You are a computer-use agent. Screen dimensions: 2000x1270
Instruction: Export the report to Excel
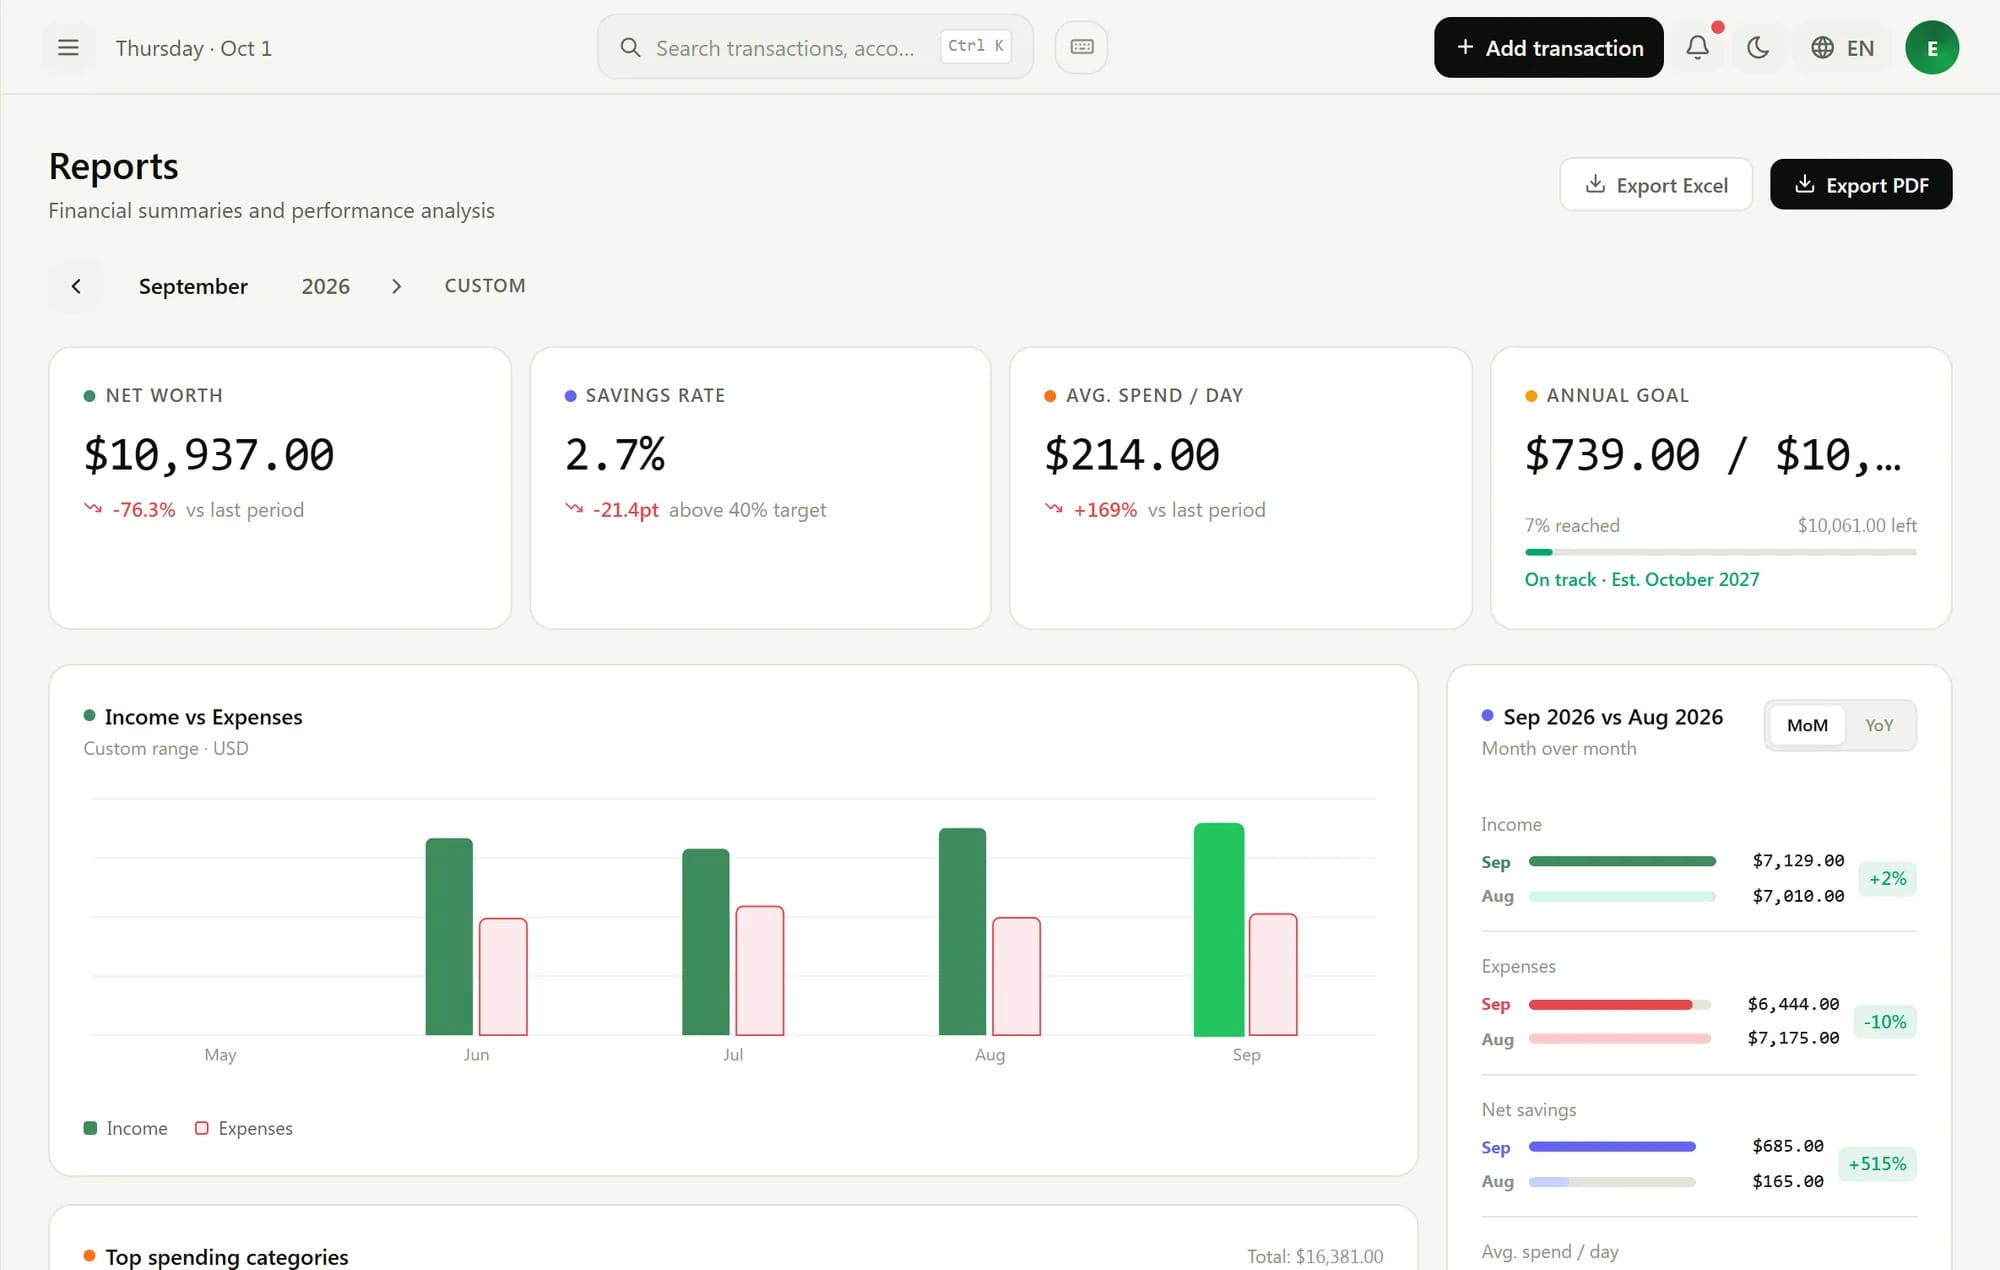[x=1656, y=185]
